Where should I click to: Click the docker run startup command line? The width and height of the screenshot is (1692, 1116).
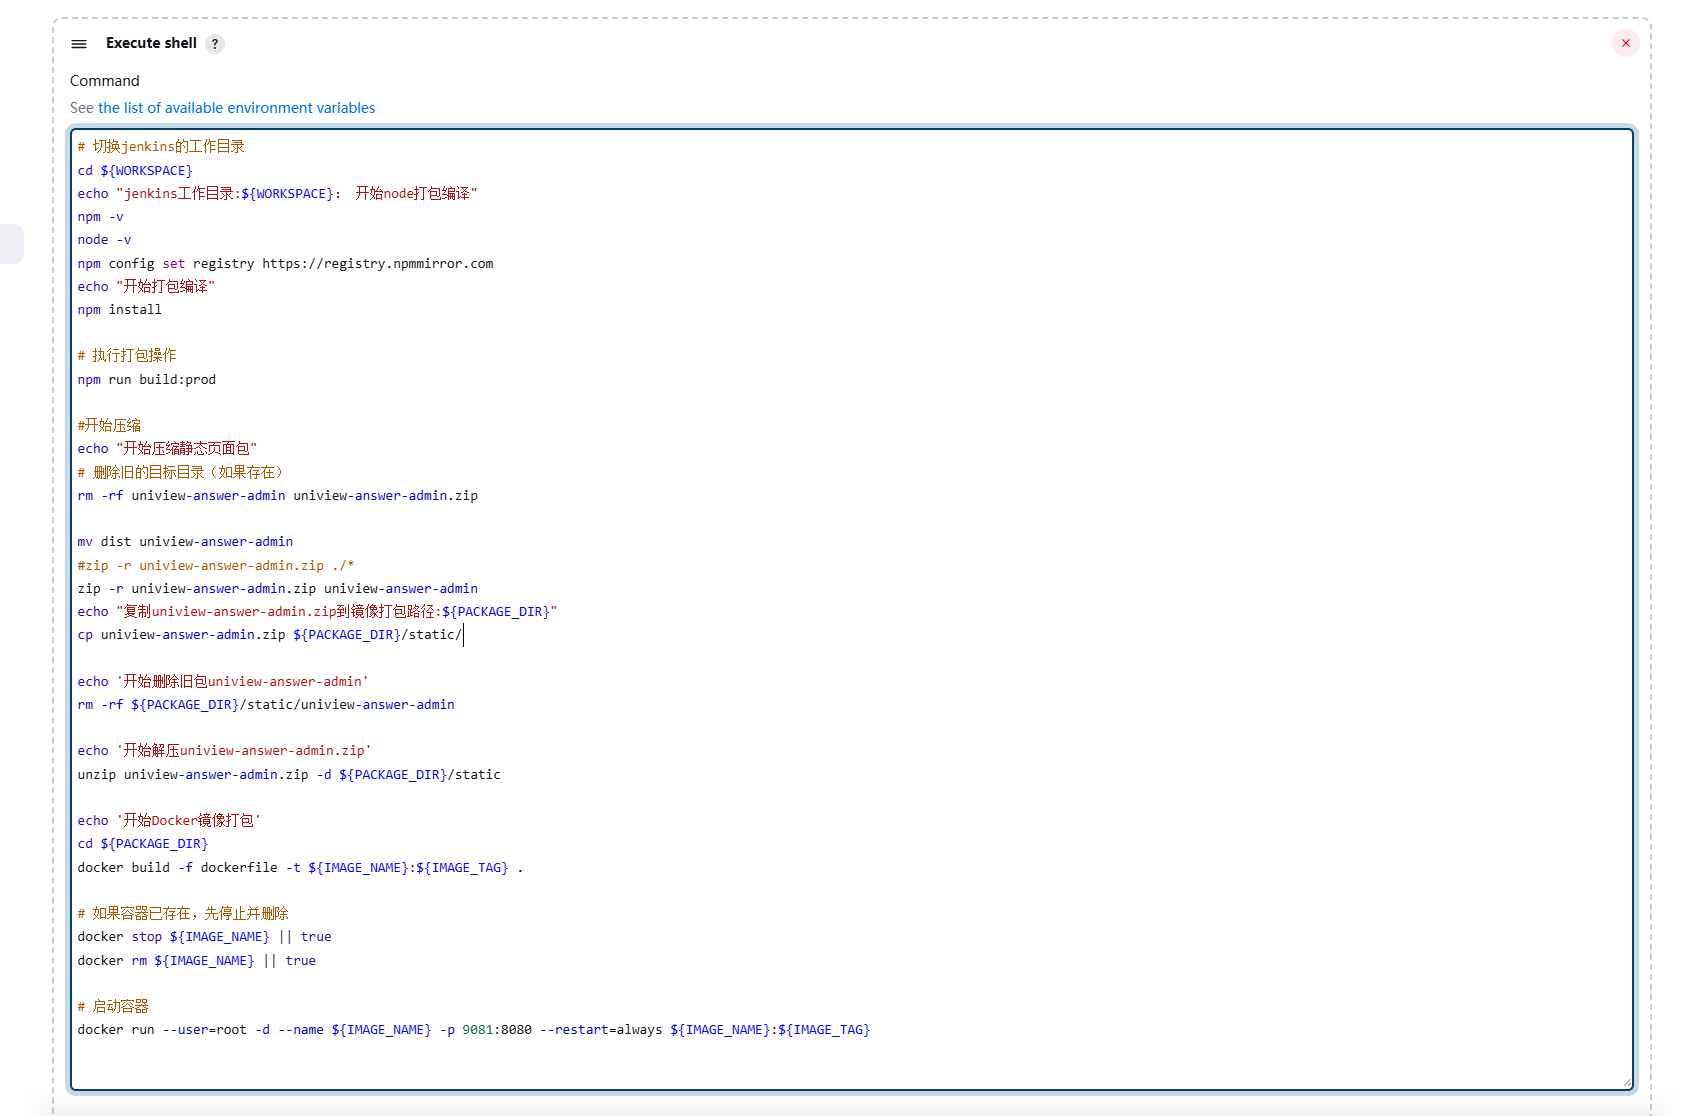pos(474,1029)
